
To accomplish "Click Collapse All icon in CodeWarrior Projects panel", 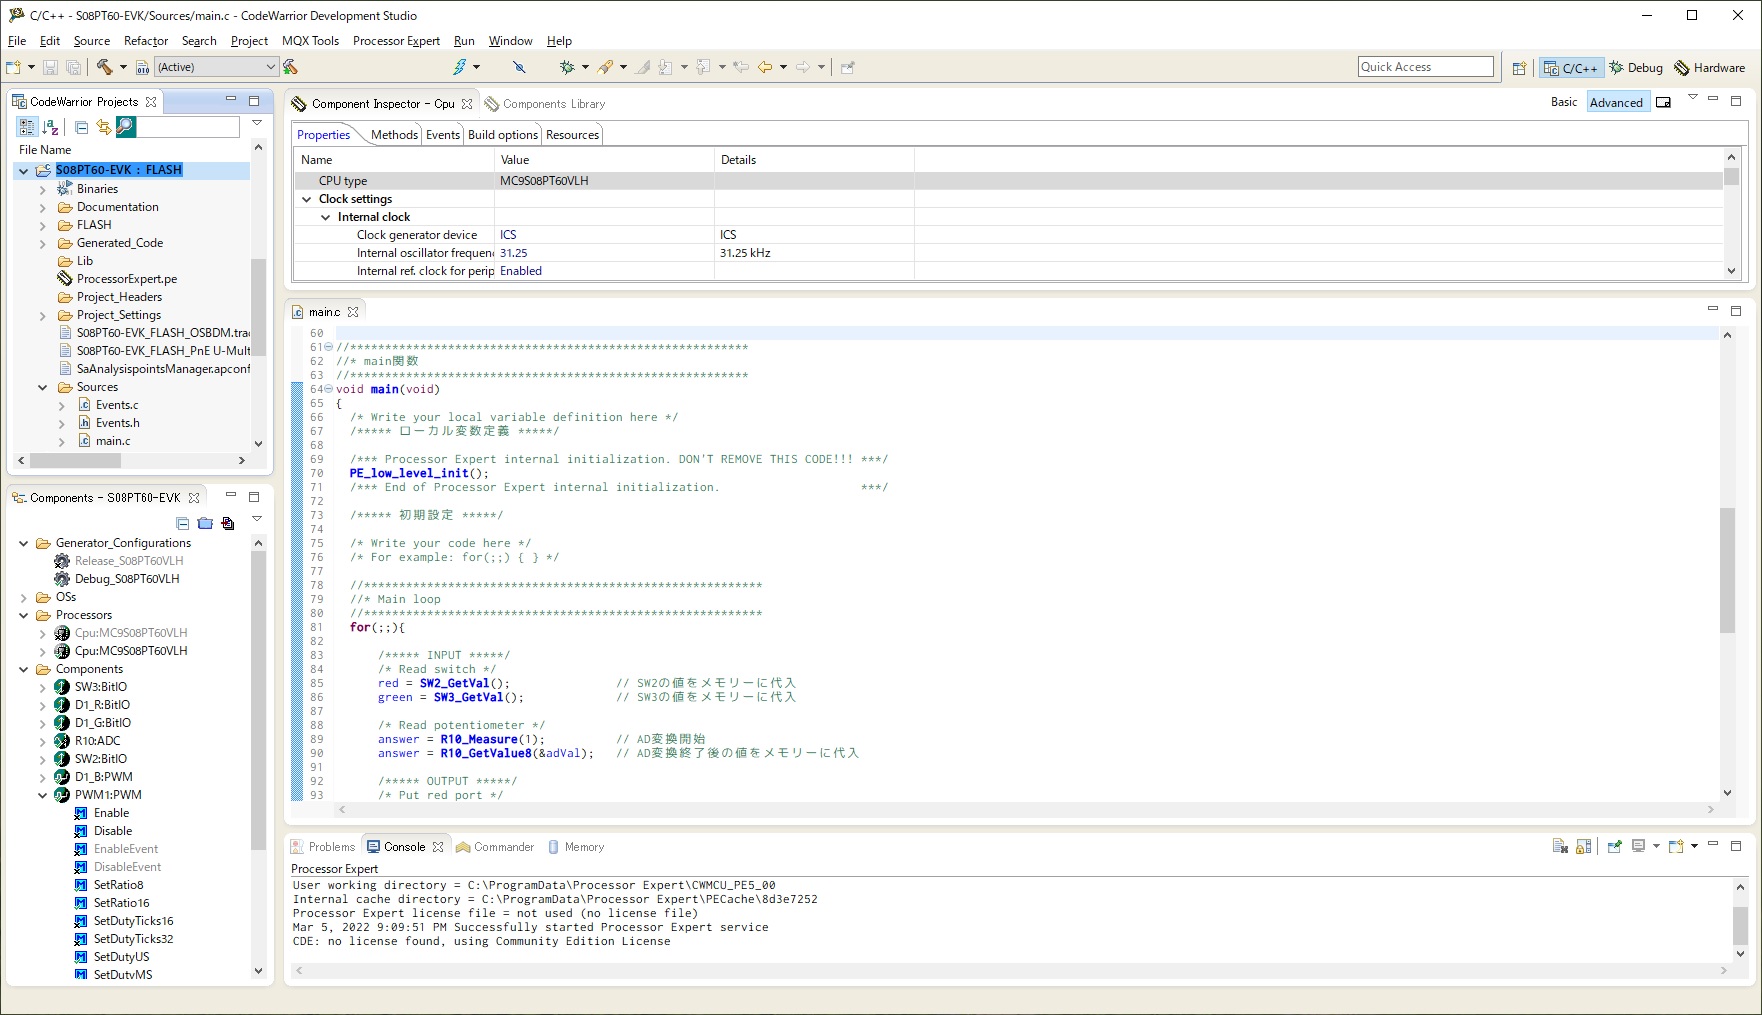I will 82,127.
